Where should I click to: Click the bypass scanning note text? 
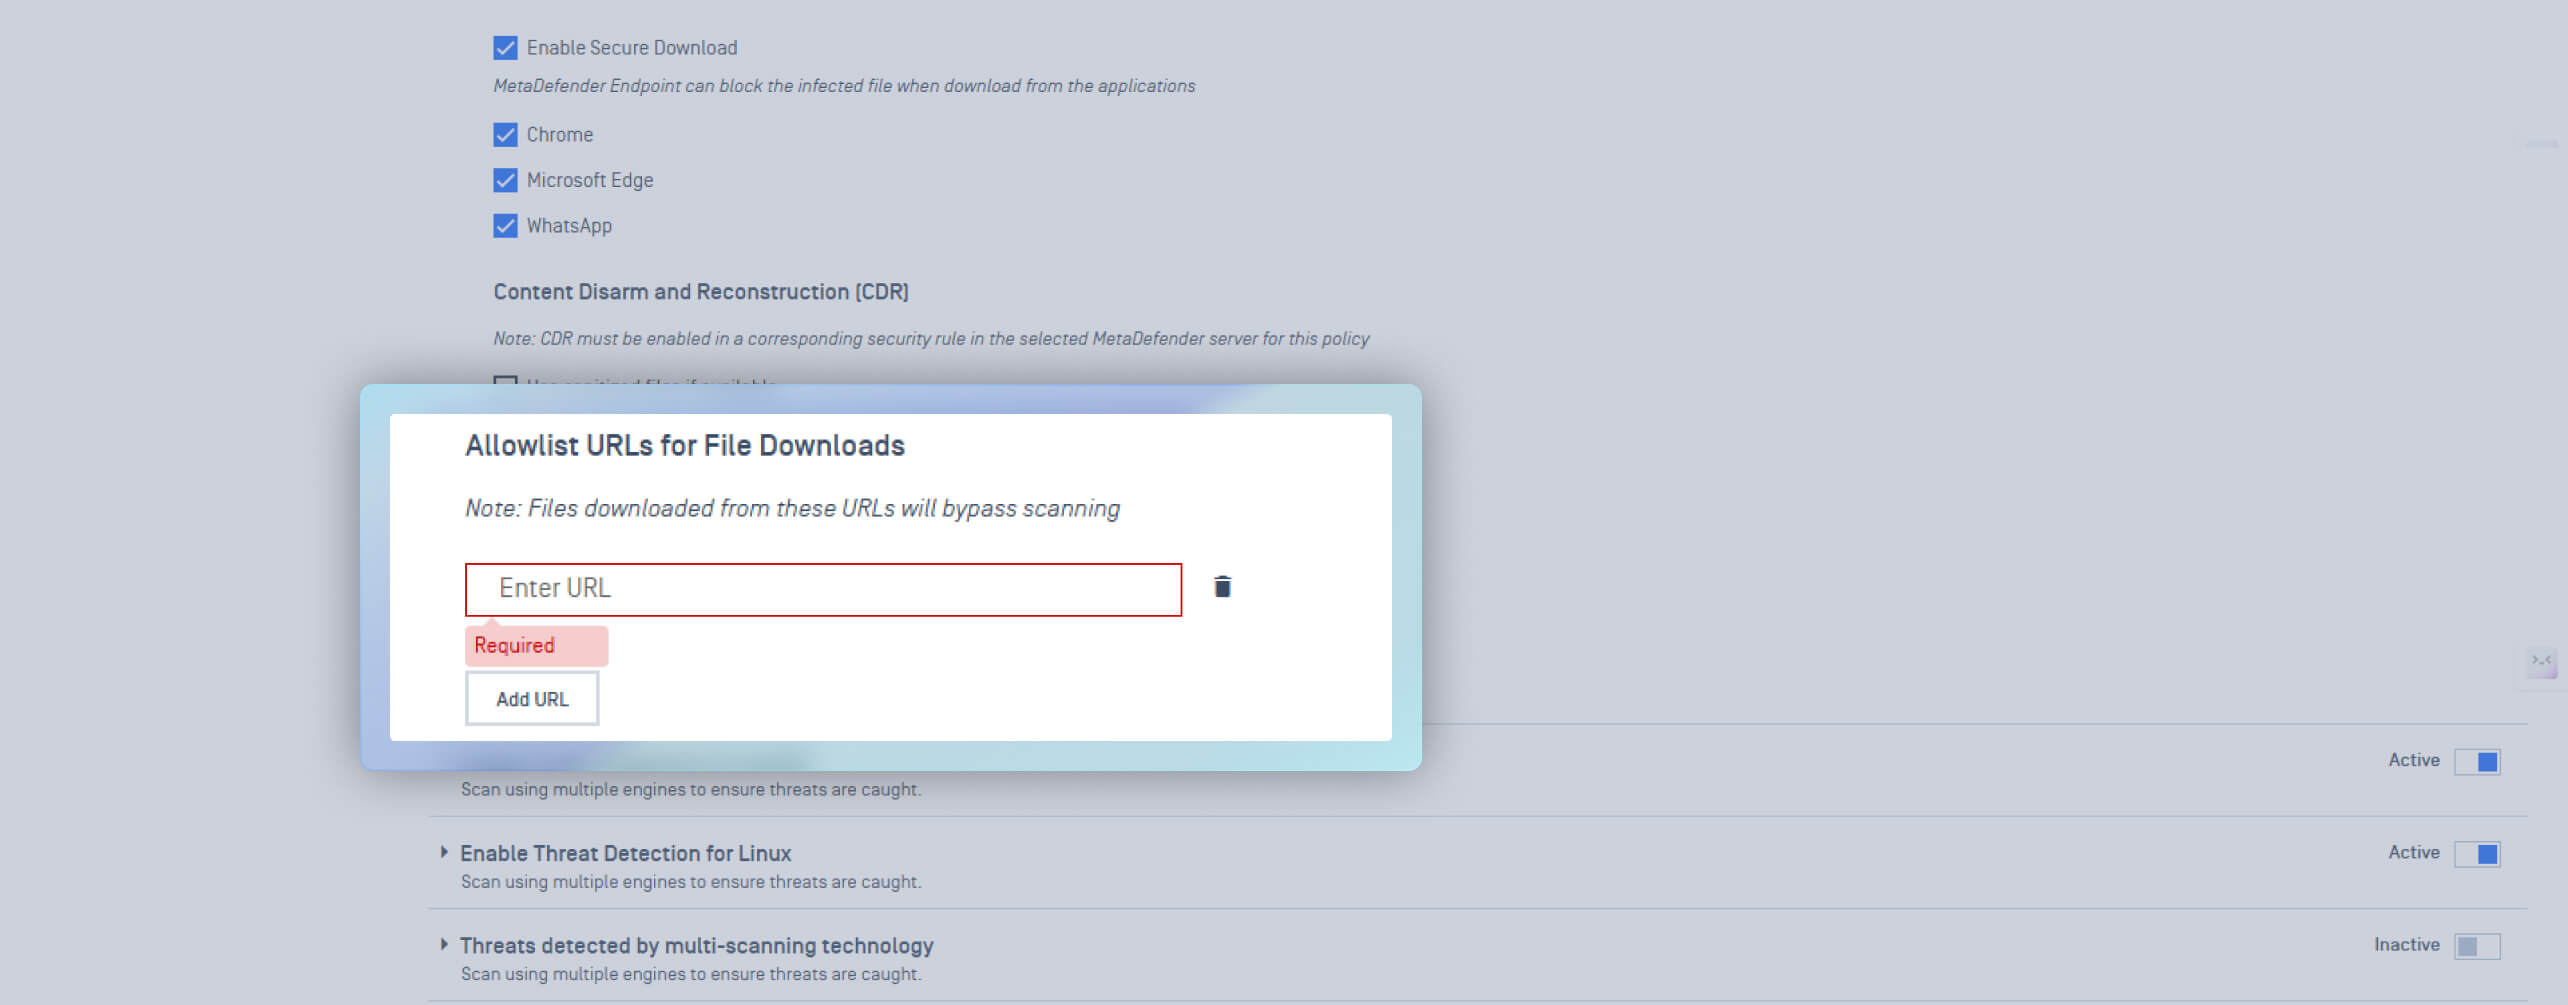[792, 509]
